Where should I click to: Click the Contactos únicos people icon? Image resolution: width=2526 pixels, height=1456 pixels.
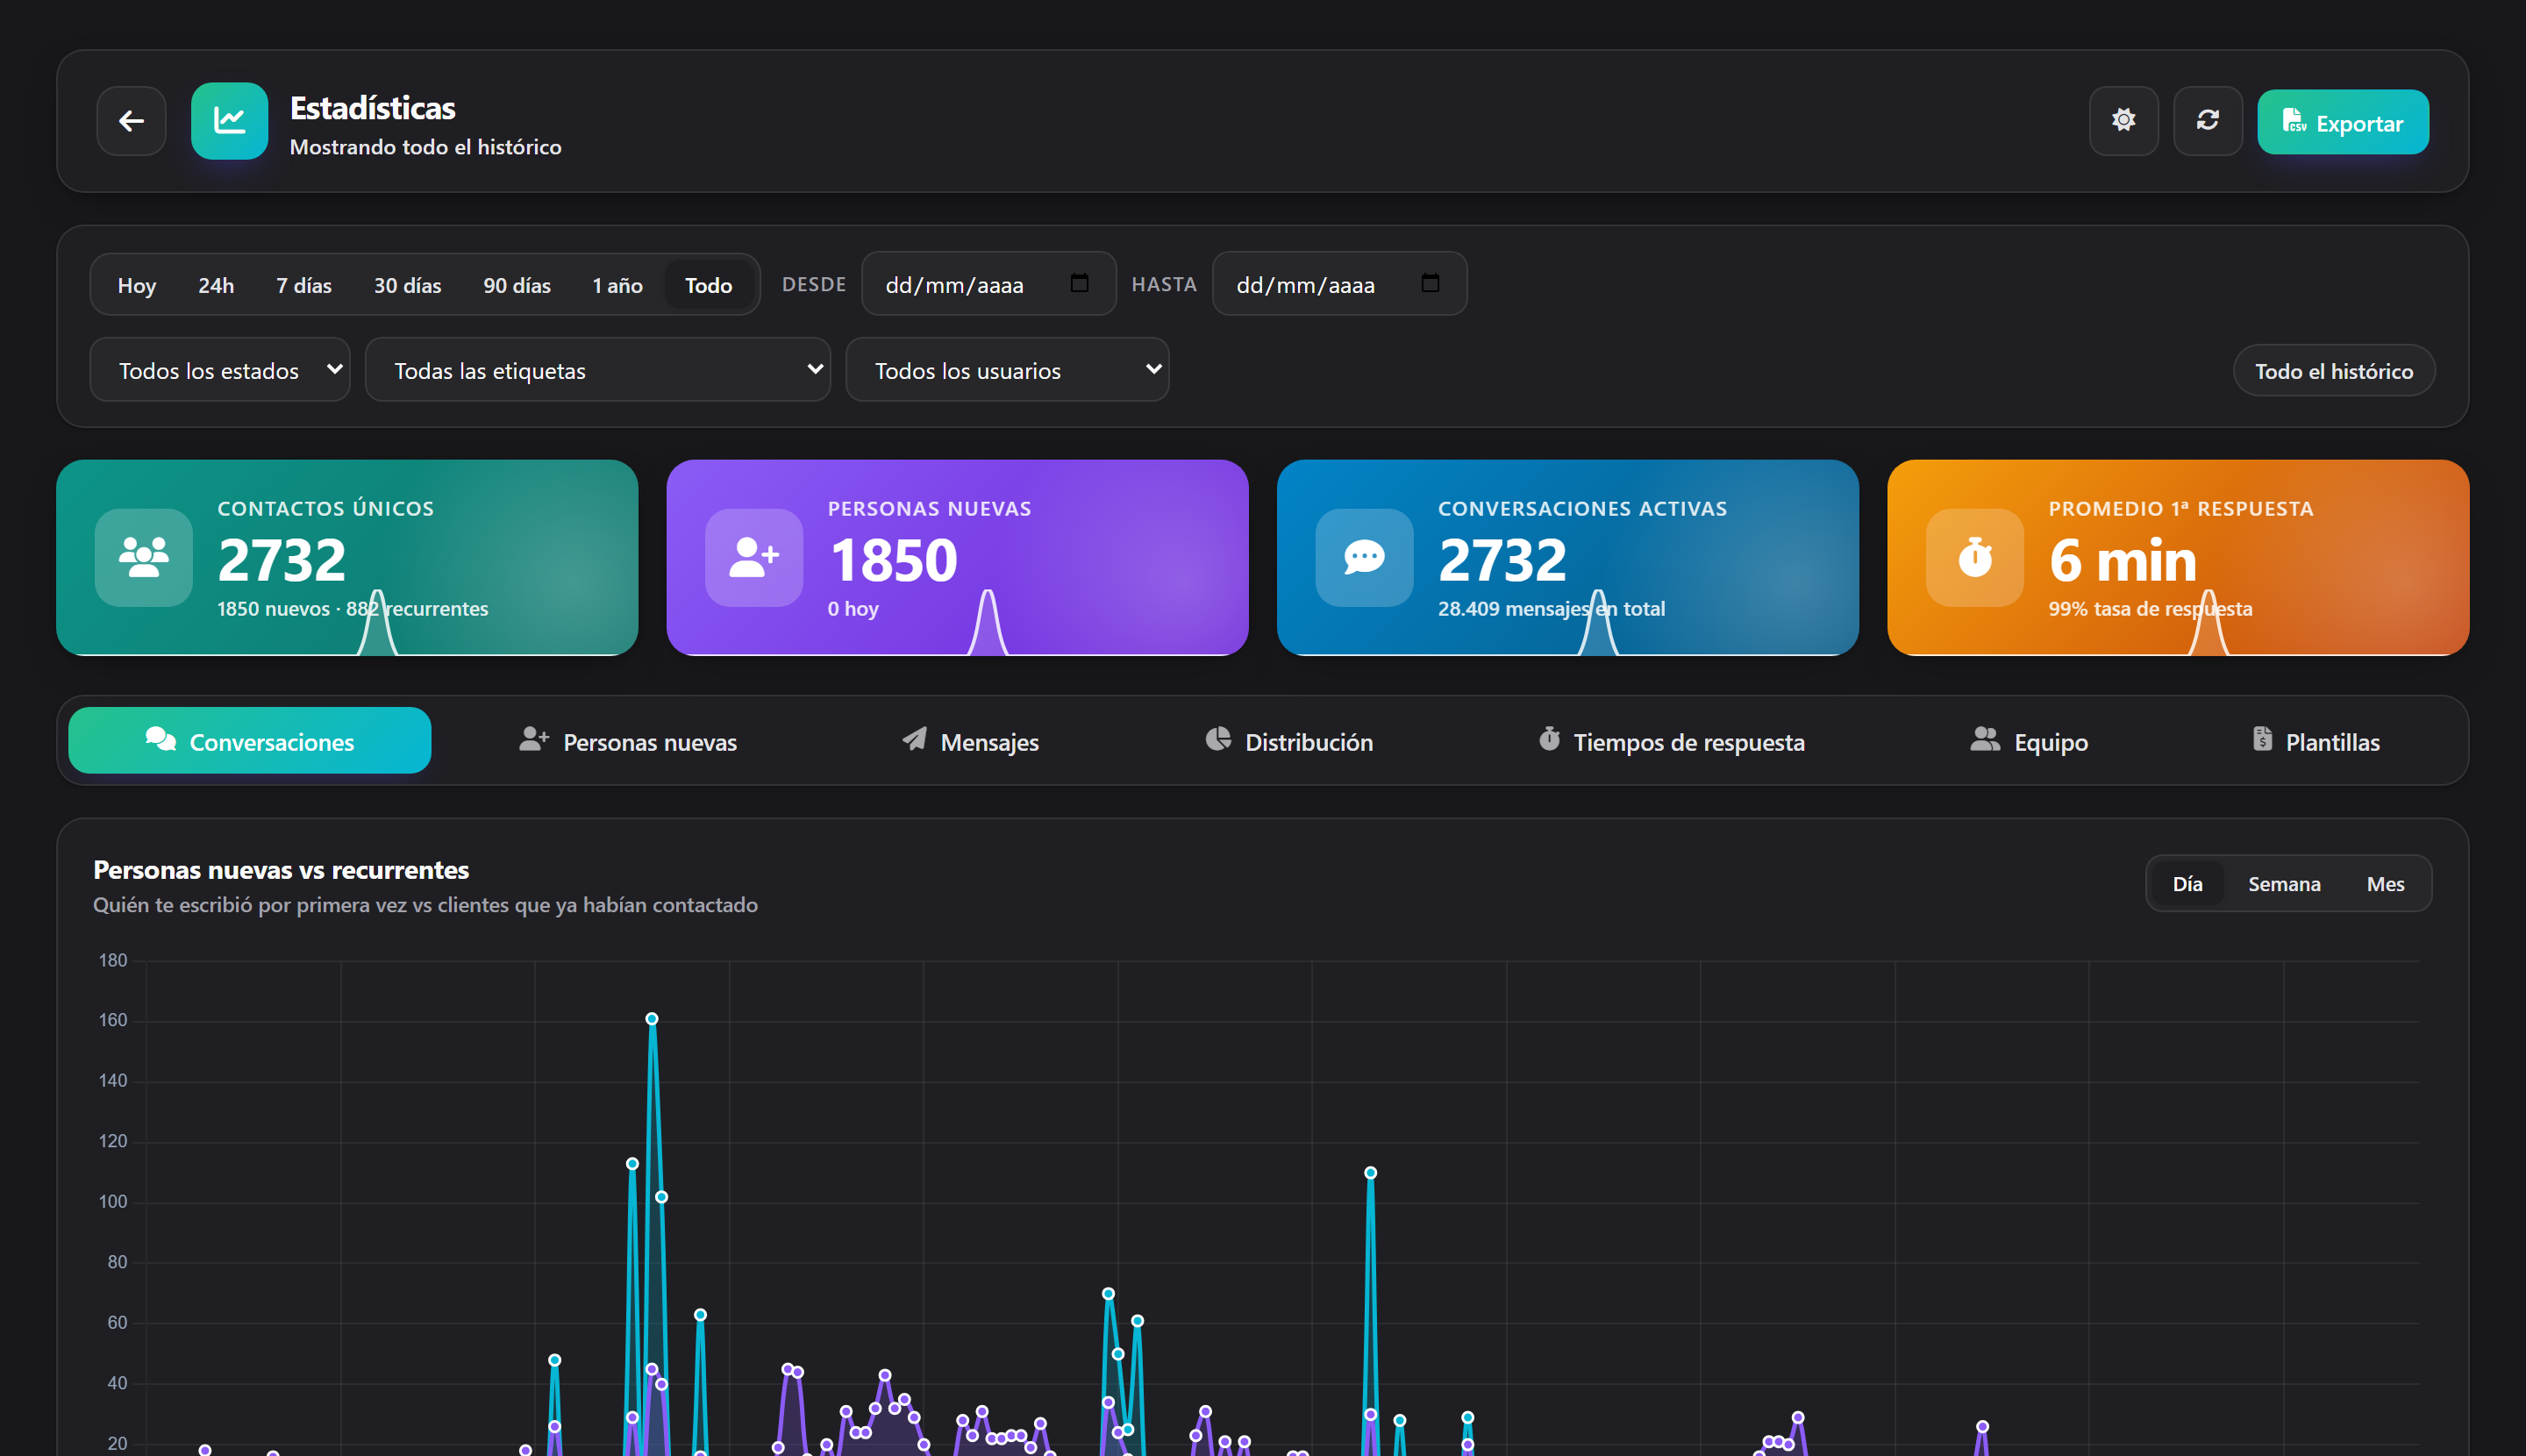(144, 558)
